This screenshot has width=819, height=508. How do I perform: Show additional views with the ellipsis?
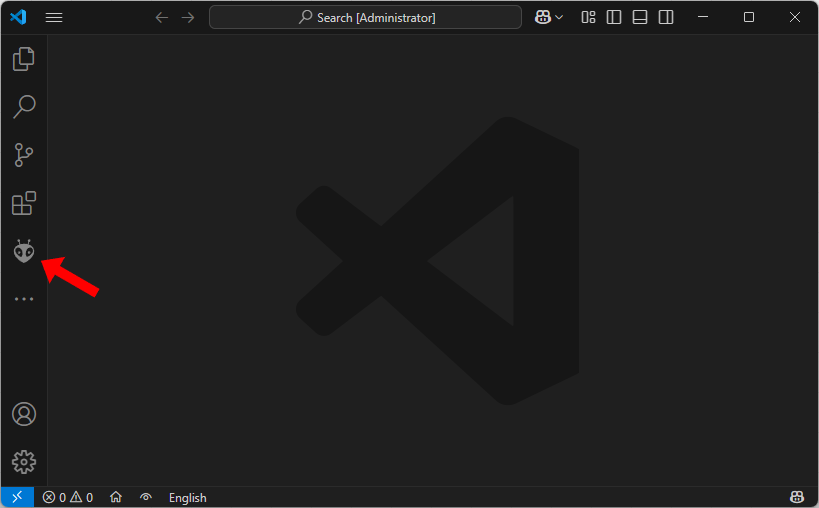coord(24,299)
